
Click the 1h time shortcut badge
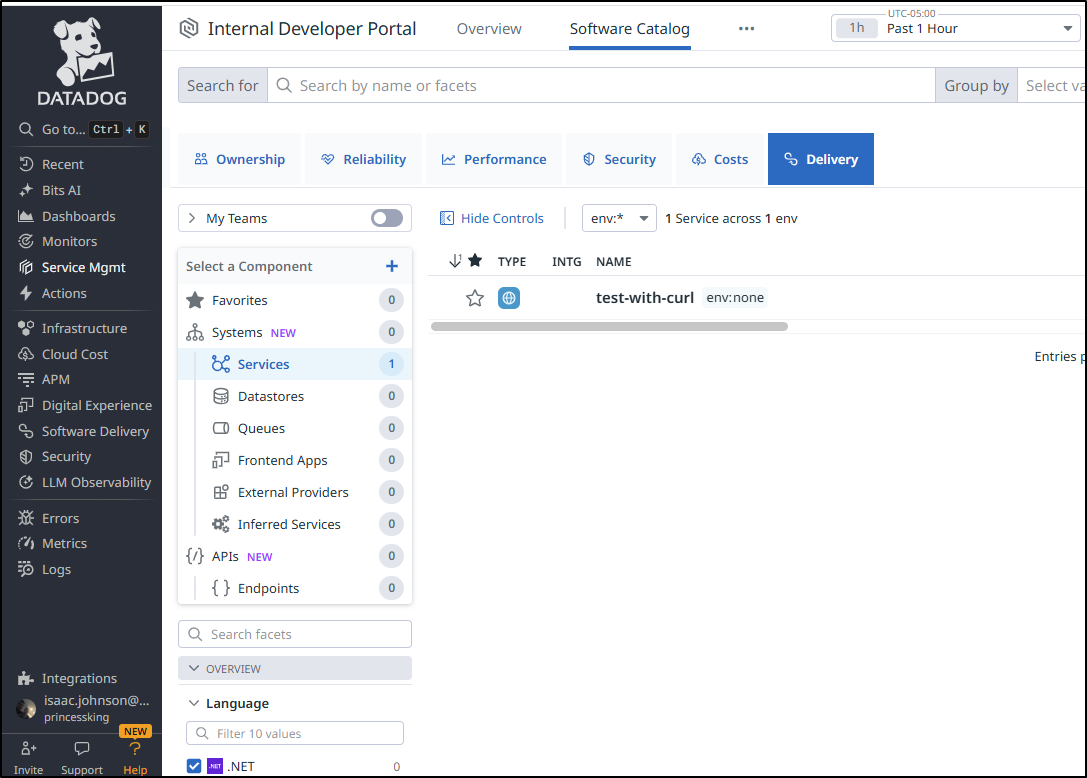click(x=857, y=28)
